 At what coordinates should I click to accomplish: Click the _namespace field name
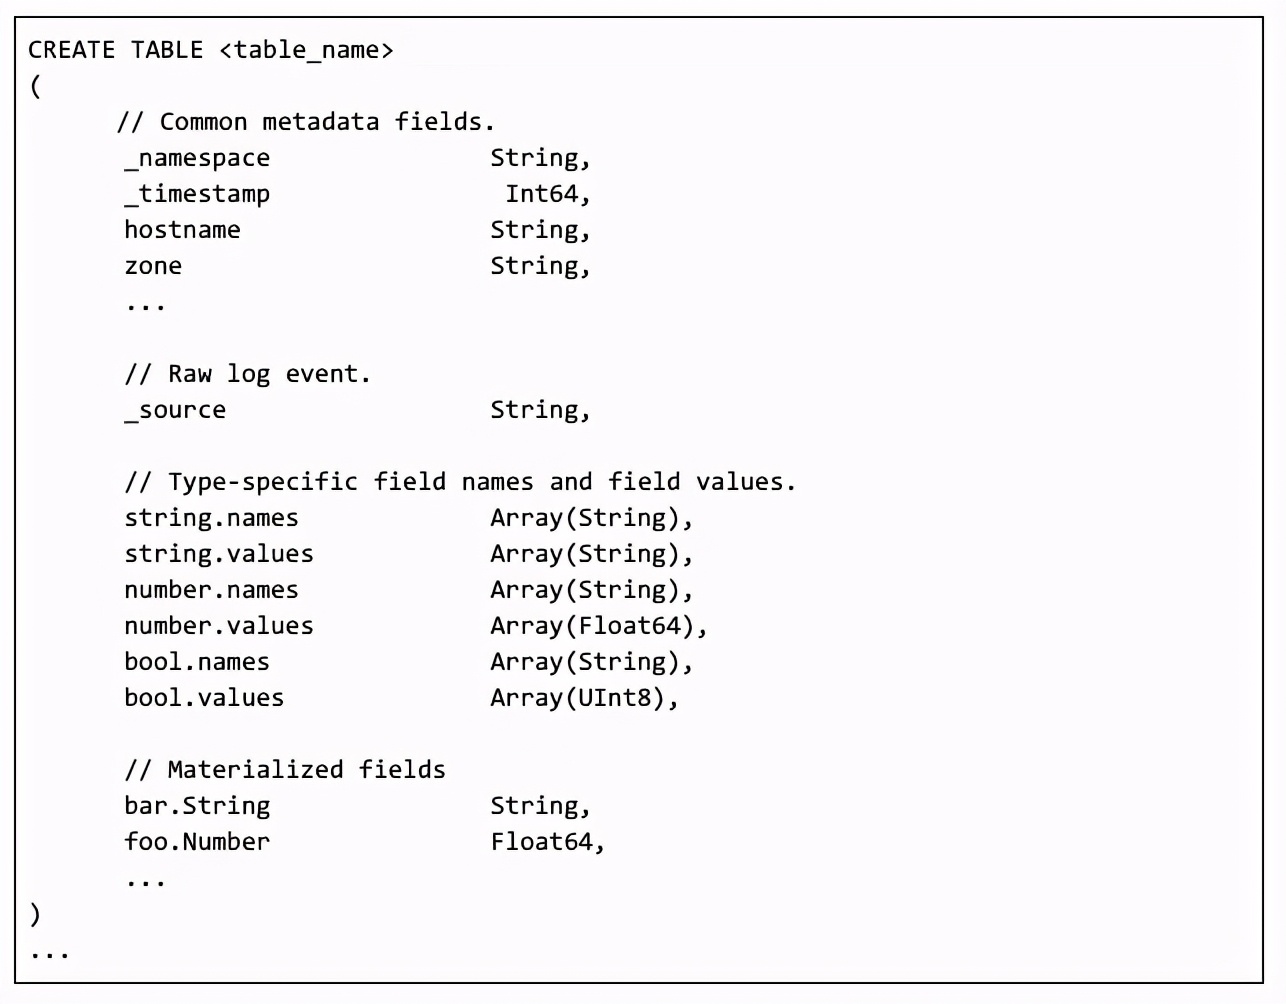coord(197,158)
